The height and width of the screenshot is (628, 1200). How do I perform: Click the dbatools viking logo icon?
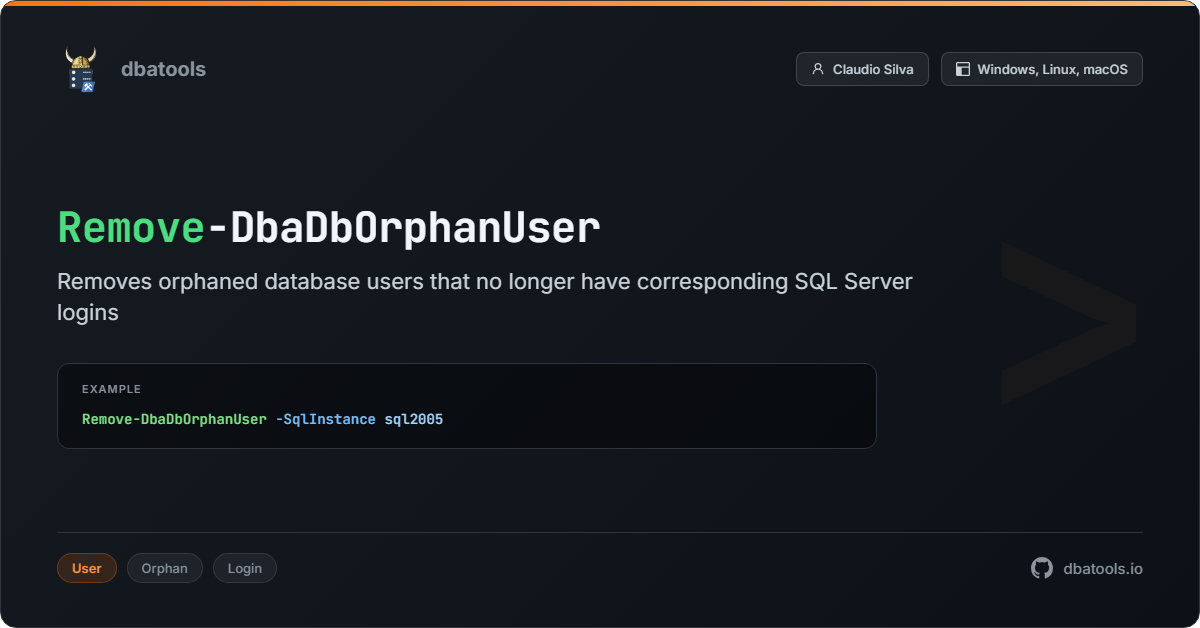click(81, 69)
